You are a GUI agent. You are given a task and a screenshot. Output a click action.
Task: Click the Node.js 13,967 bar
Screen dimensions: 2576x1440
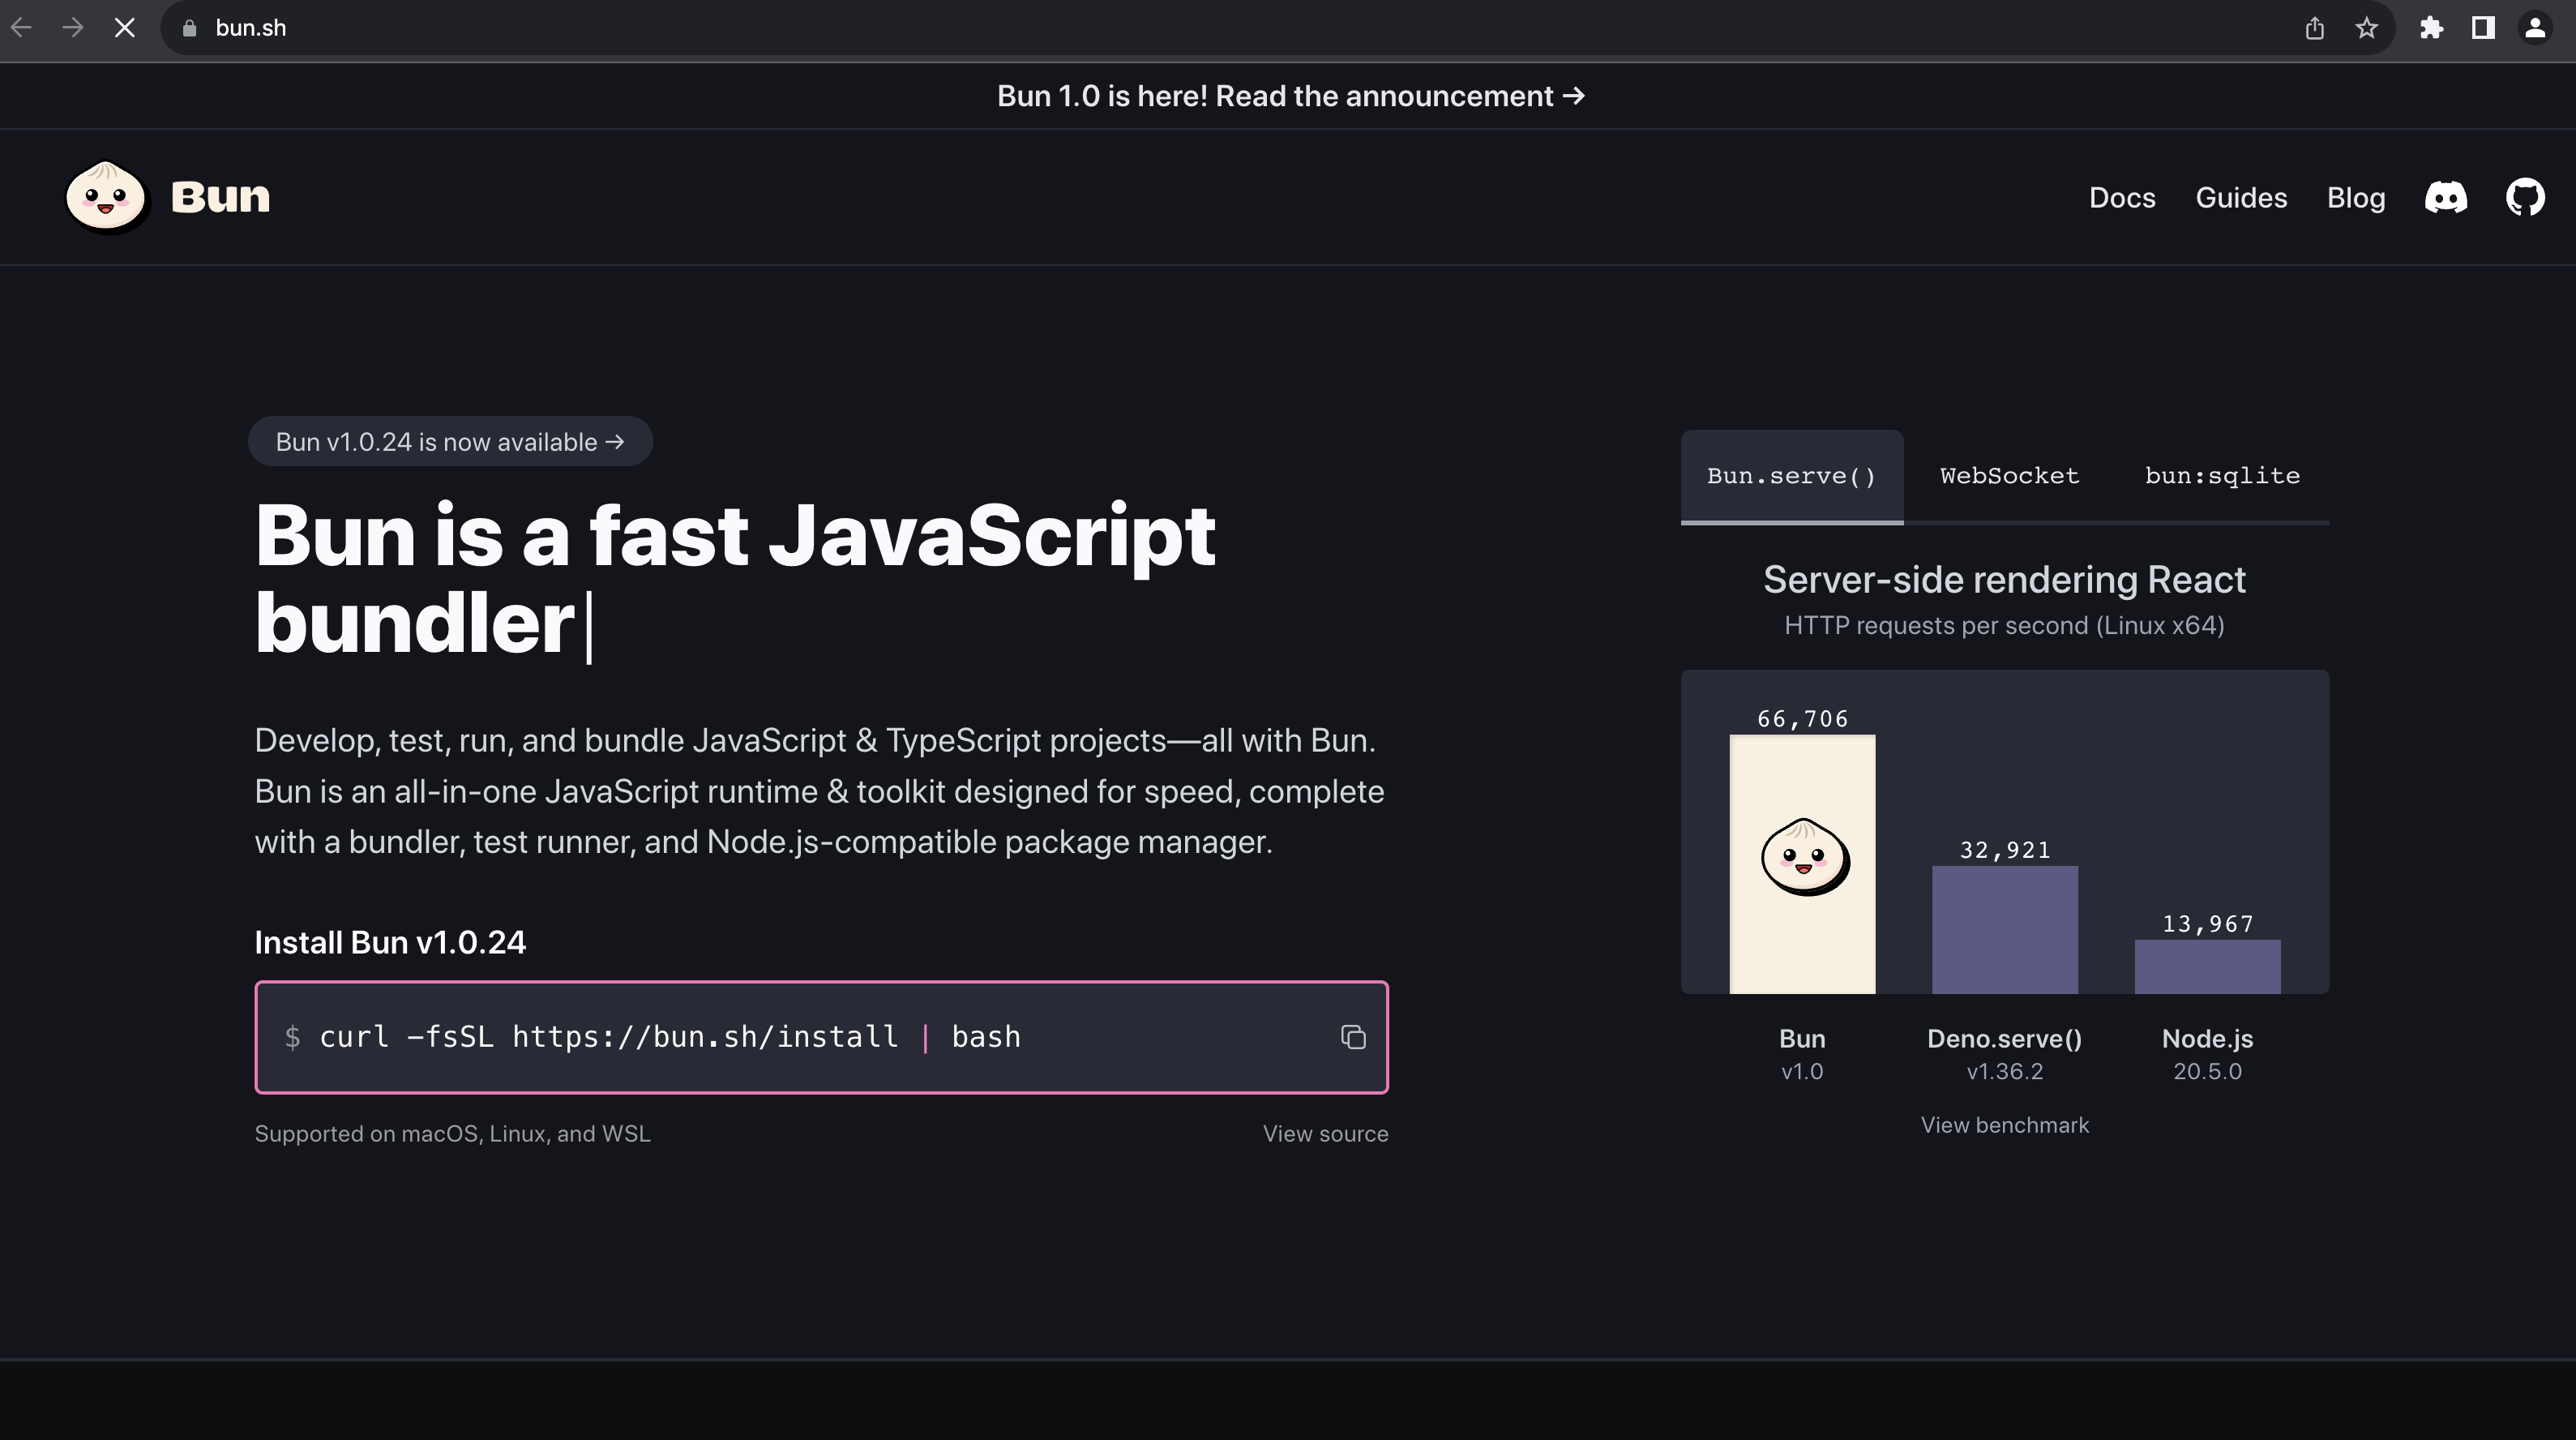[x=2207, y=966]
